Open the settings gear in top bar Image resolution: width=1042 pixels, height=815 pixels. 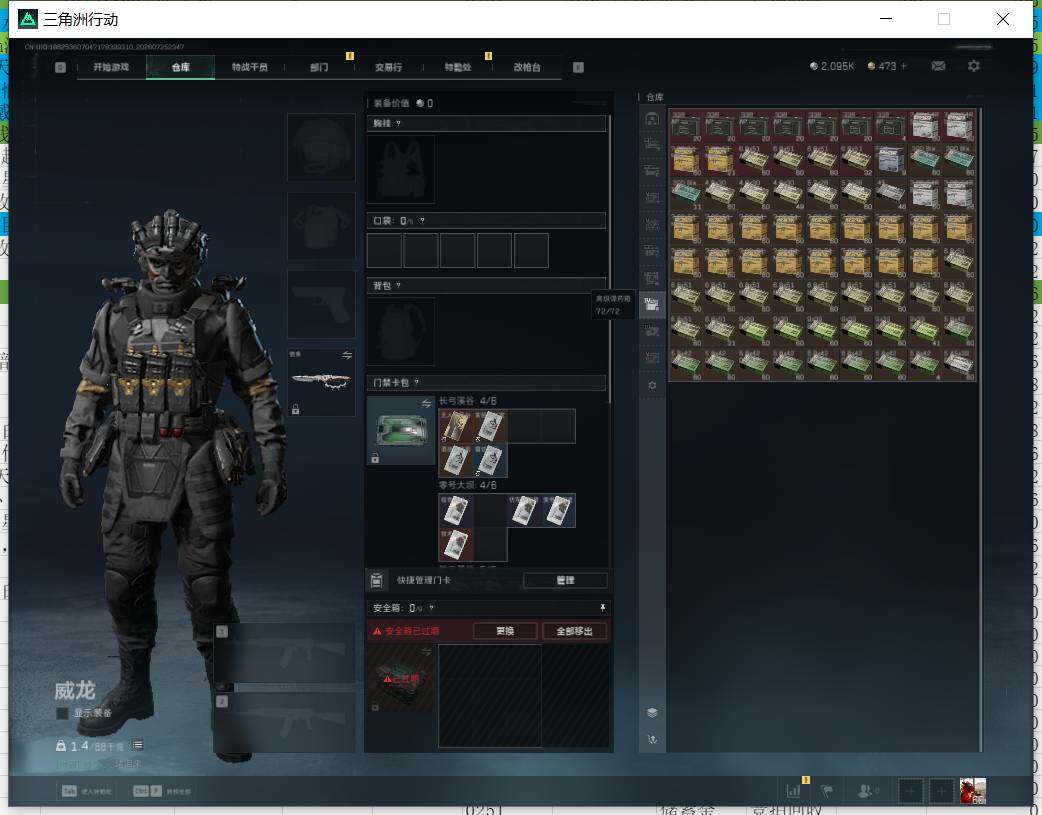point(974,66)
